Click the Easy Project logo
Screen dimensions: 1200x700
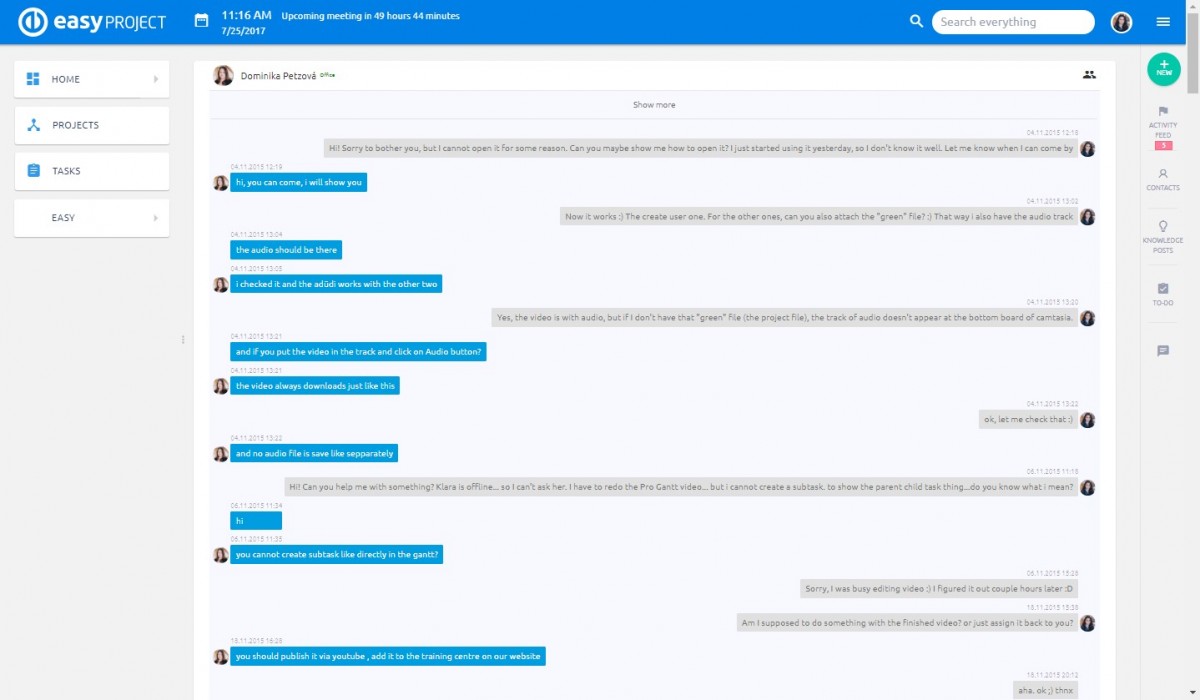[x=92, y=22]
